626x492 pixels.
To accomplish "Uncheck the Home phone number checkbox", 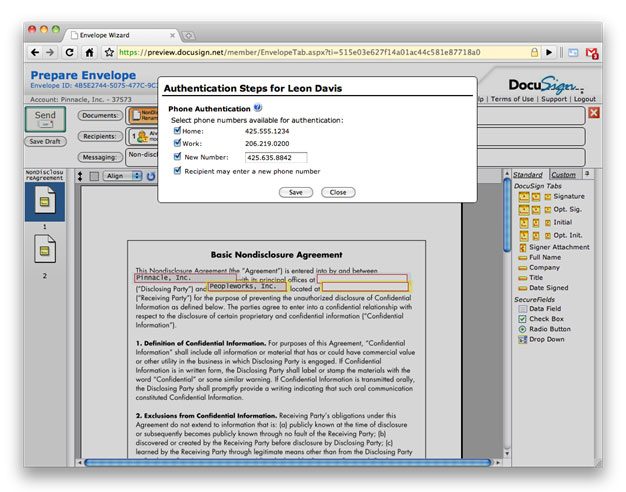I will coord(177,130).
